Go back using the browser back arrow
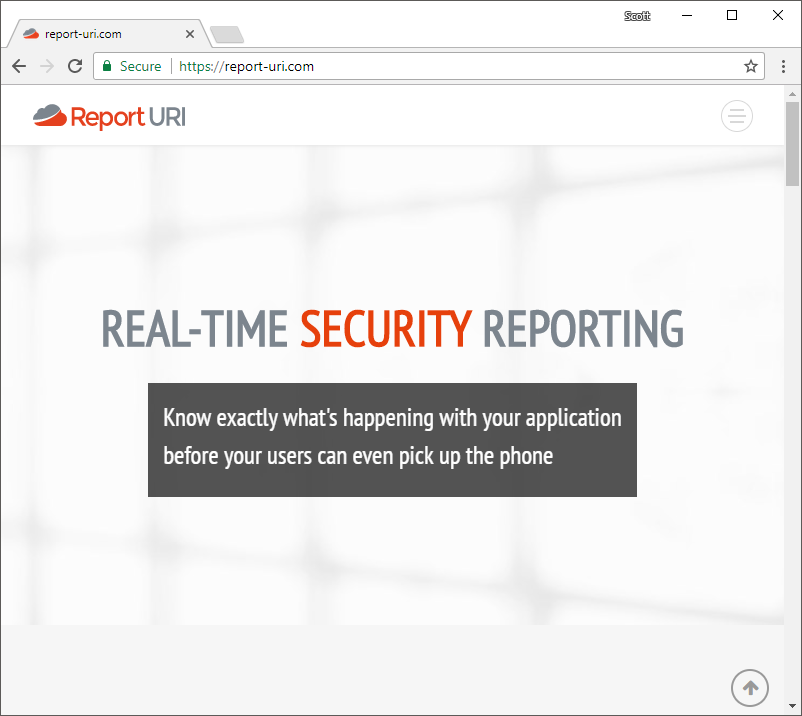Viewport: 802px width, 716px height. coord(19,66)
